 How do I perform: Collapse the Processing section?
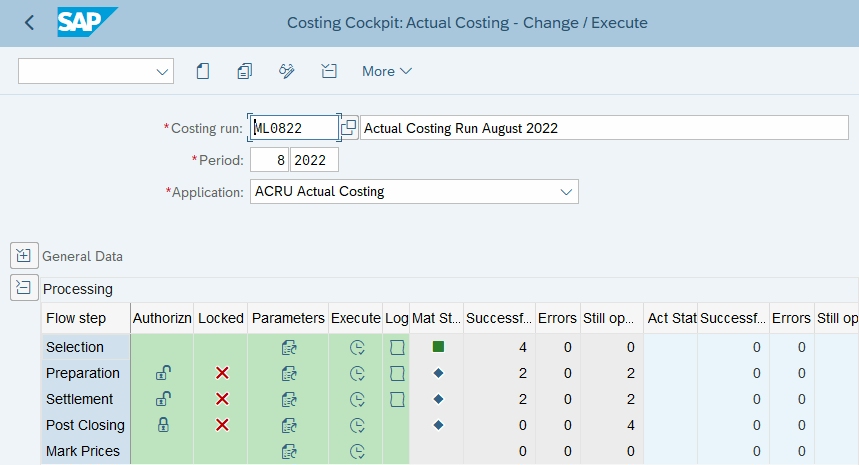click(23, 289)
